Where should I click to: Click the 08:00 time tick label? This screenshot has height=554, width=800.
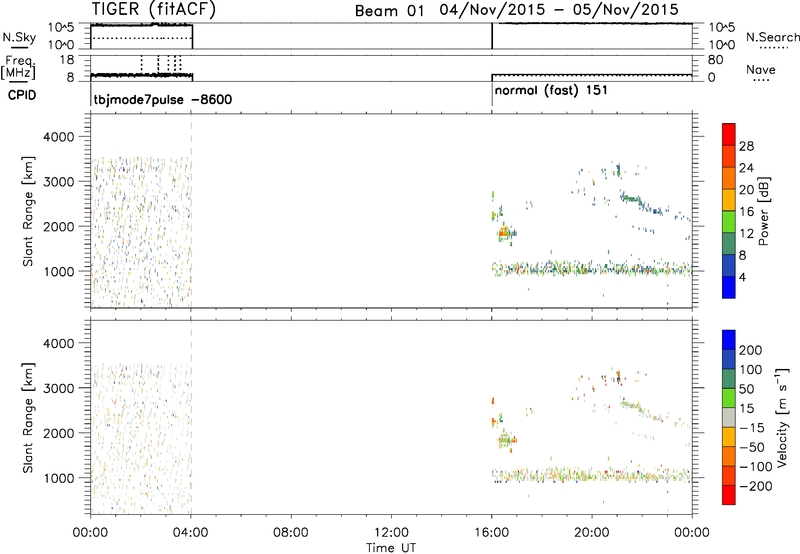(x=291, y=533)
